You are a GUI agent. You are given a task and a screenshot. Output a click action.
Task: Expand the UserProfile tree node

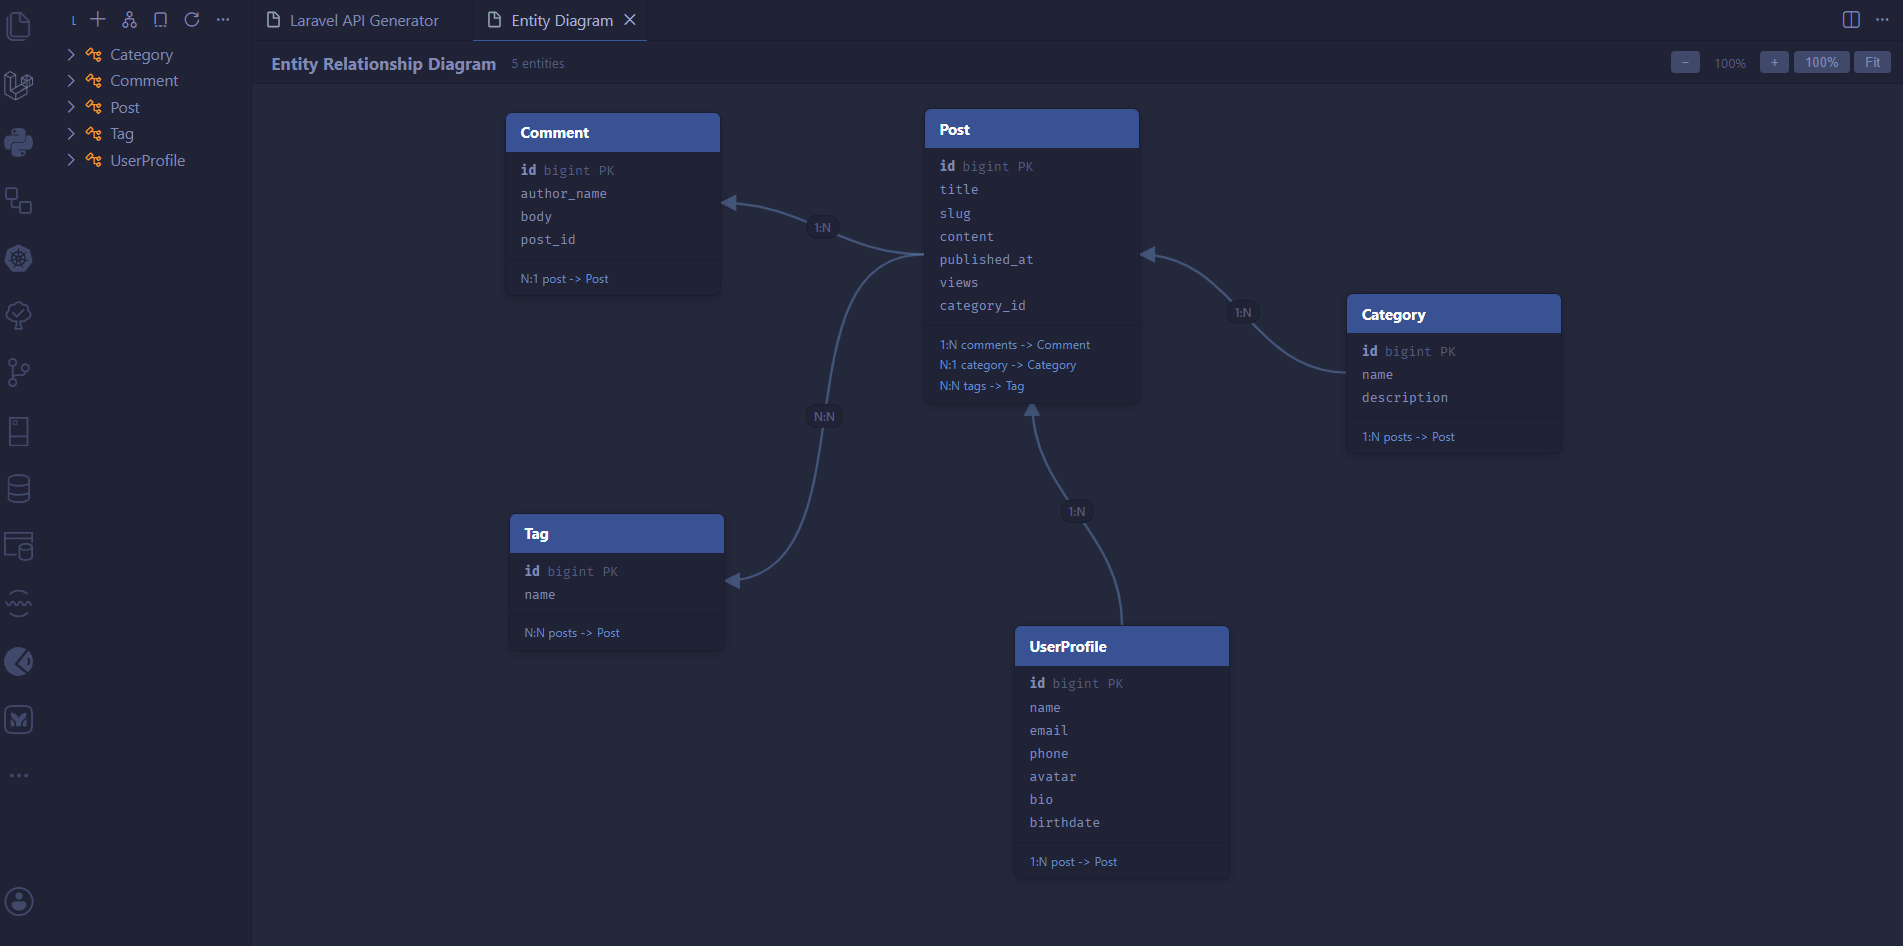pos(71,160)
